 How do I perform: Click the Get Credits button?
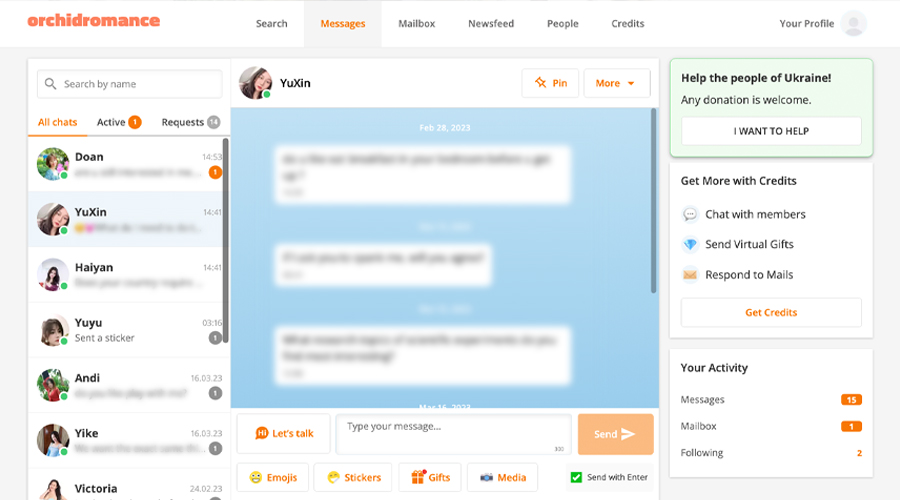[771, 312]
